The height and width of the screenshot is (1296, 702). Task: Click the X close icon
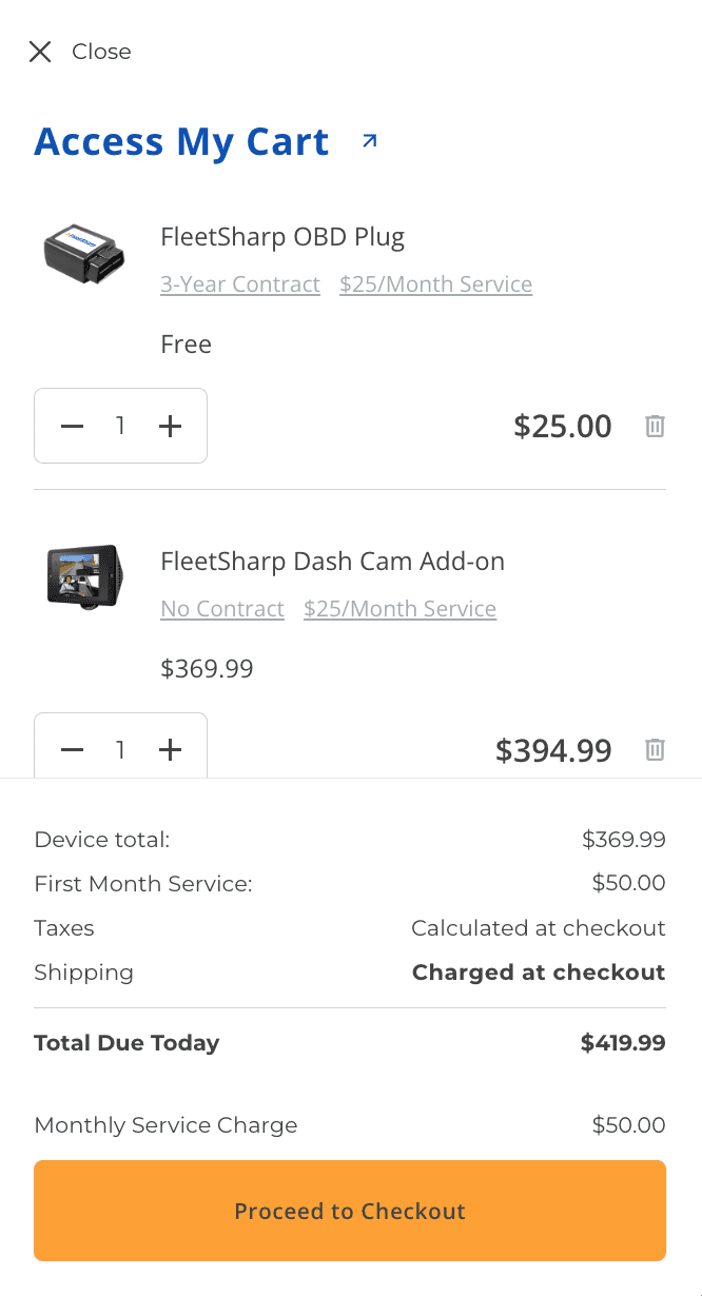pos(40,52)
